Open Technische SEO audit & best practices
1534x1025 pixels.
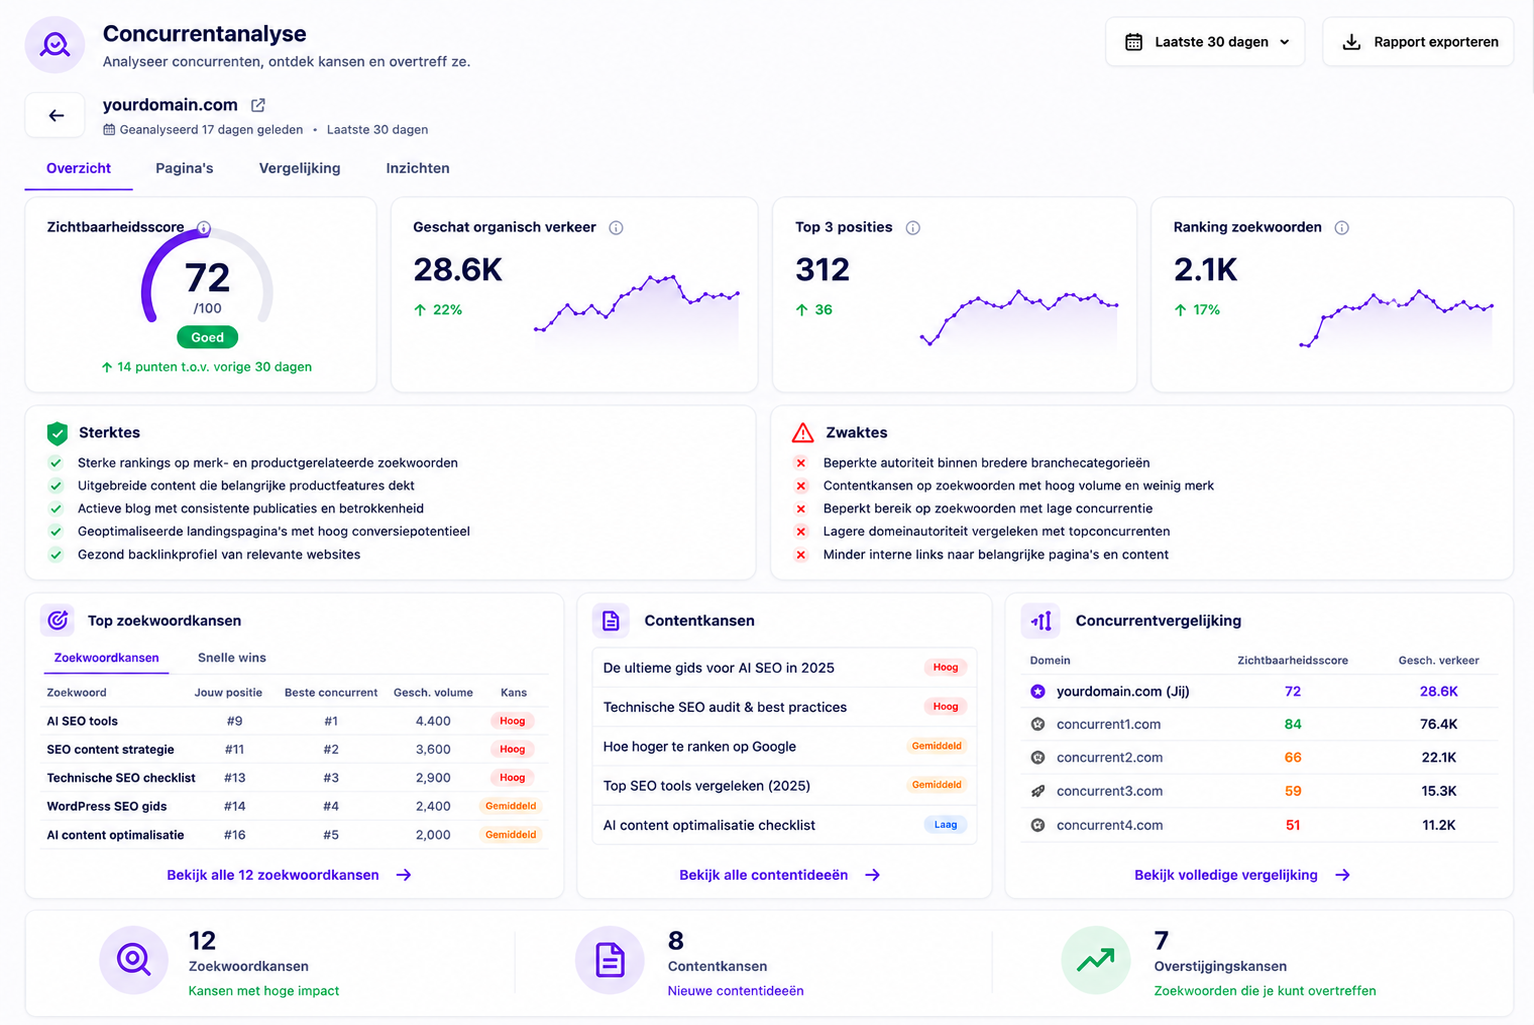tap(784, 707)
